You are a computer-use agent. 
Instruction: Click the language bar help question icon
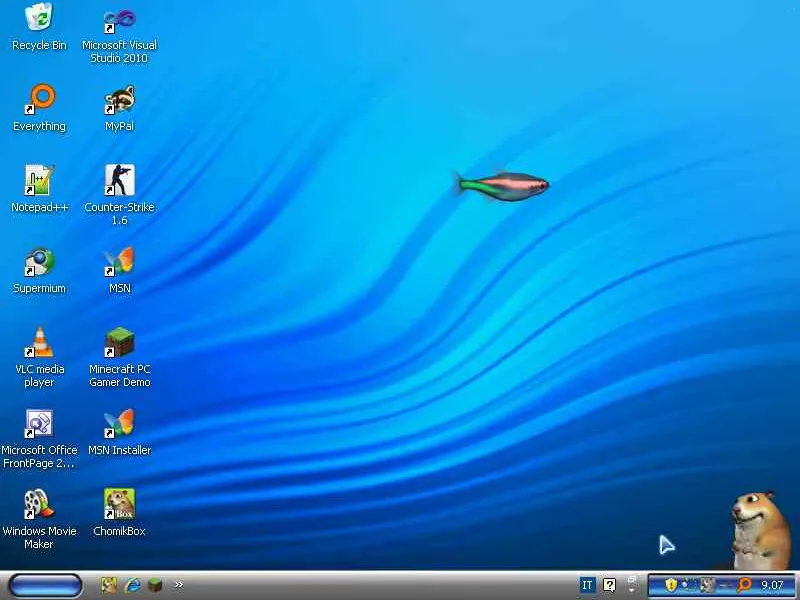click(609, 585)
